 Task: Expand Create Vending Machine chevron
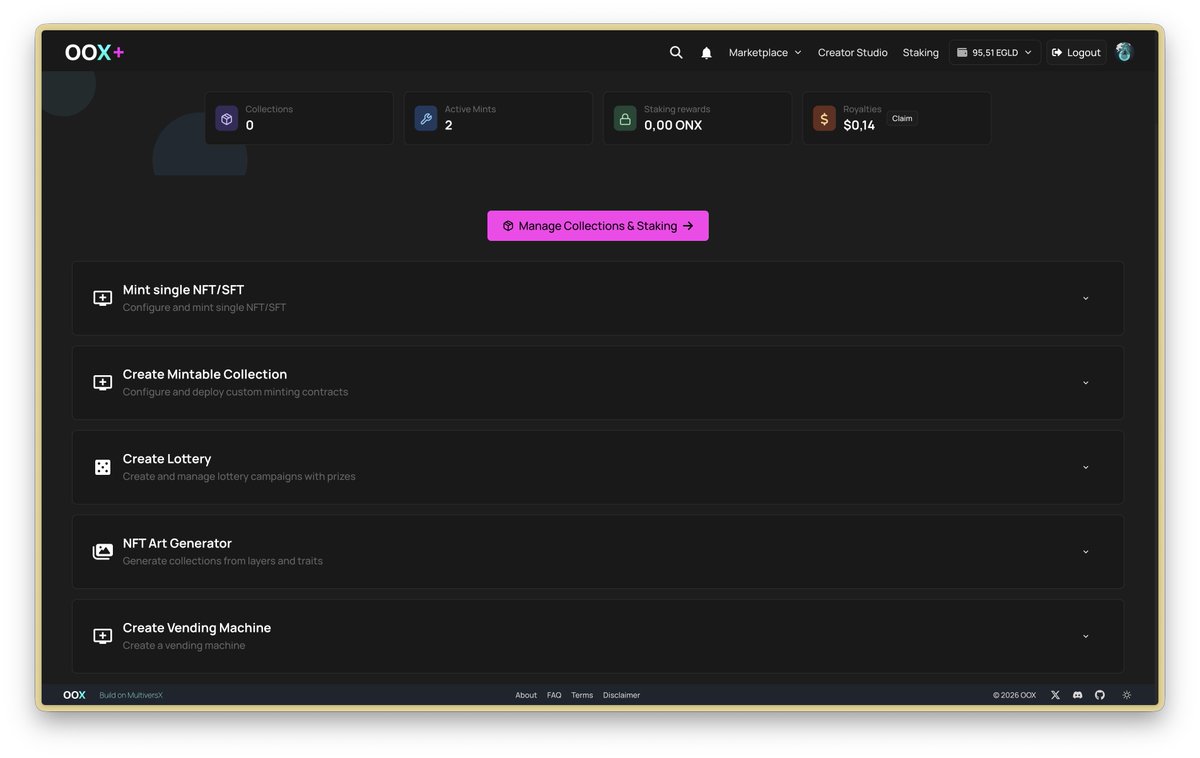[x=1085, y=636]
